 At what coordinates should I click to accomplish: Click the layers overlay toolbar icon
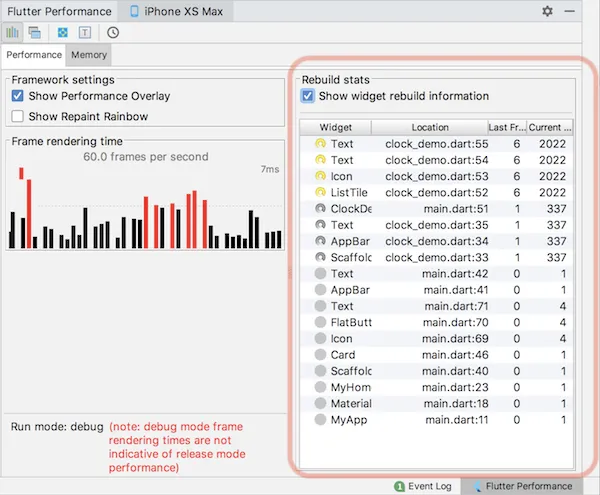[34, 33]
